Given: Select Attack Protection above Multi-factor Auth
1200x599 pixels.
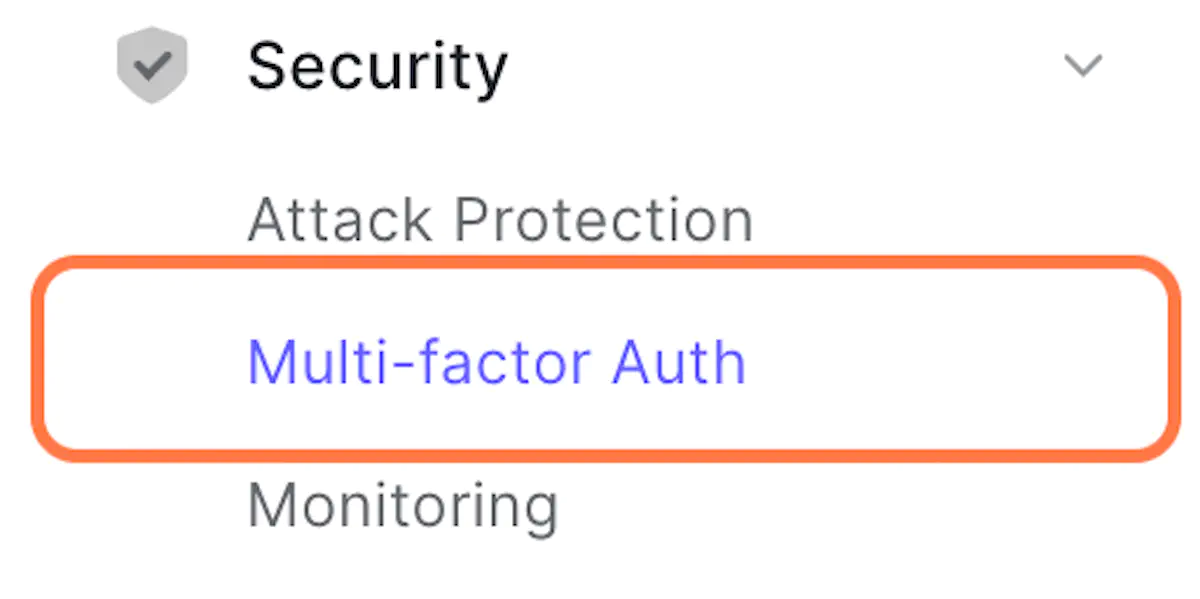Looking at the screenshot, I should pyautogui.click(x=500, y=219).
